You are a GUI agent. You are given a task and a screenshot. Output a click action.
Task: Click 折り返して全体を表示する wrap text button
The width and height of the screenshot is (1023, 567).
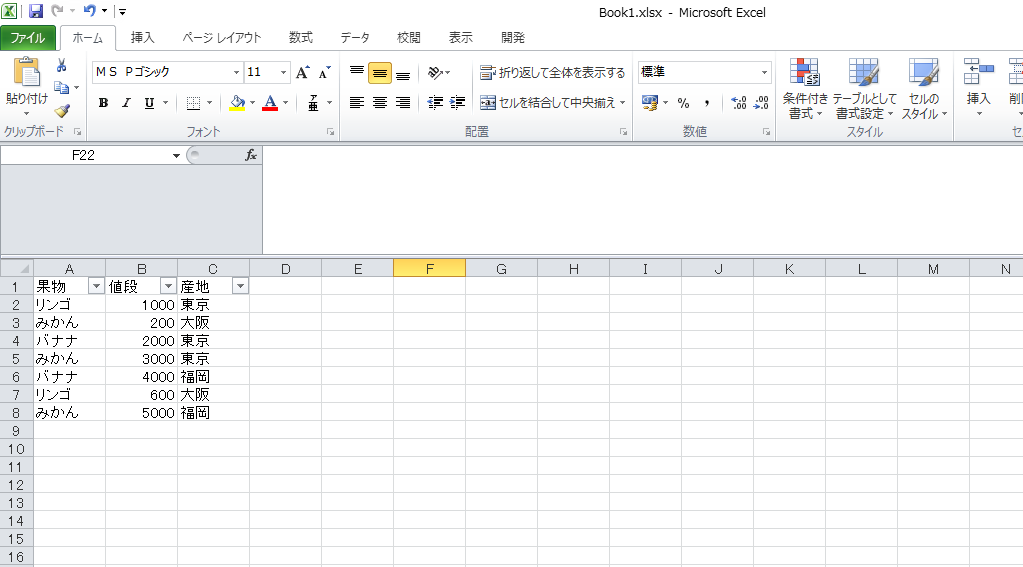coord(553,72)
